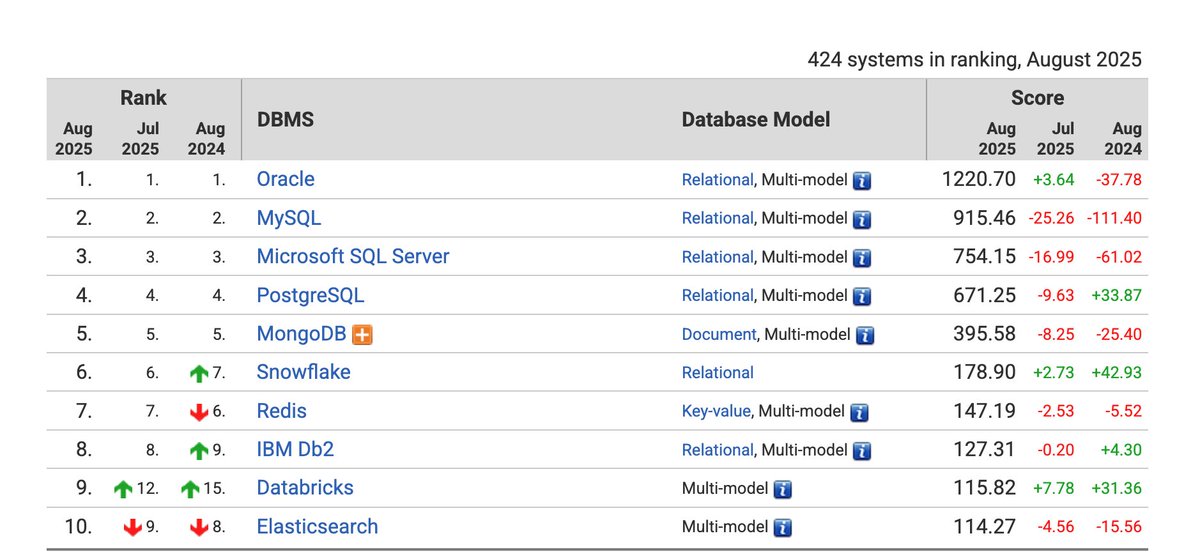Click MySQL's score 915.46
Screen dimensions: 1200x552
984,218
